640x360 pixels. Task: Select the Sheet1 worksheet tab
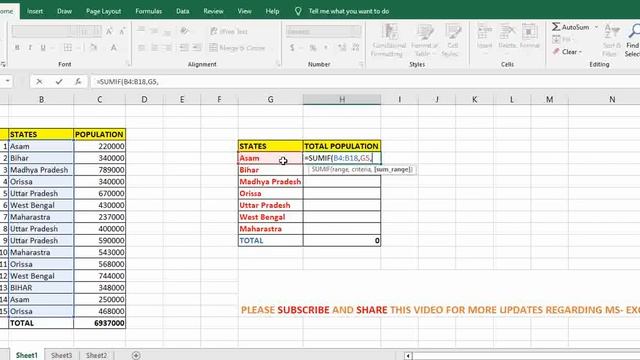pyautogui.click(x=27, y=356)
